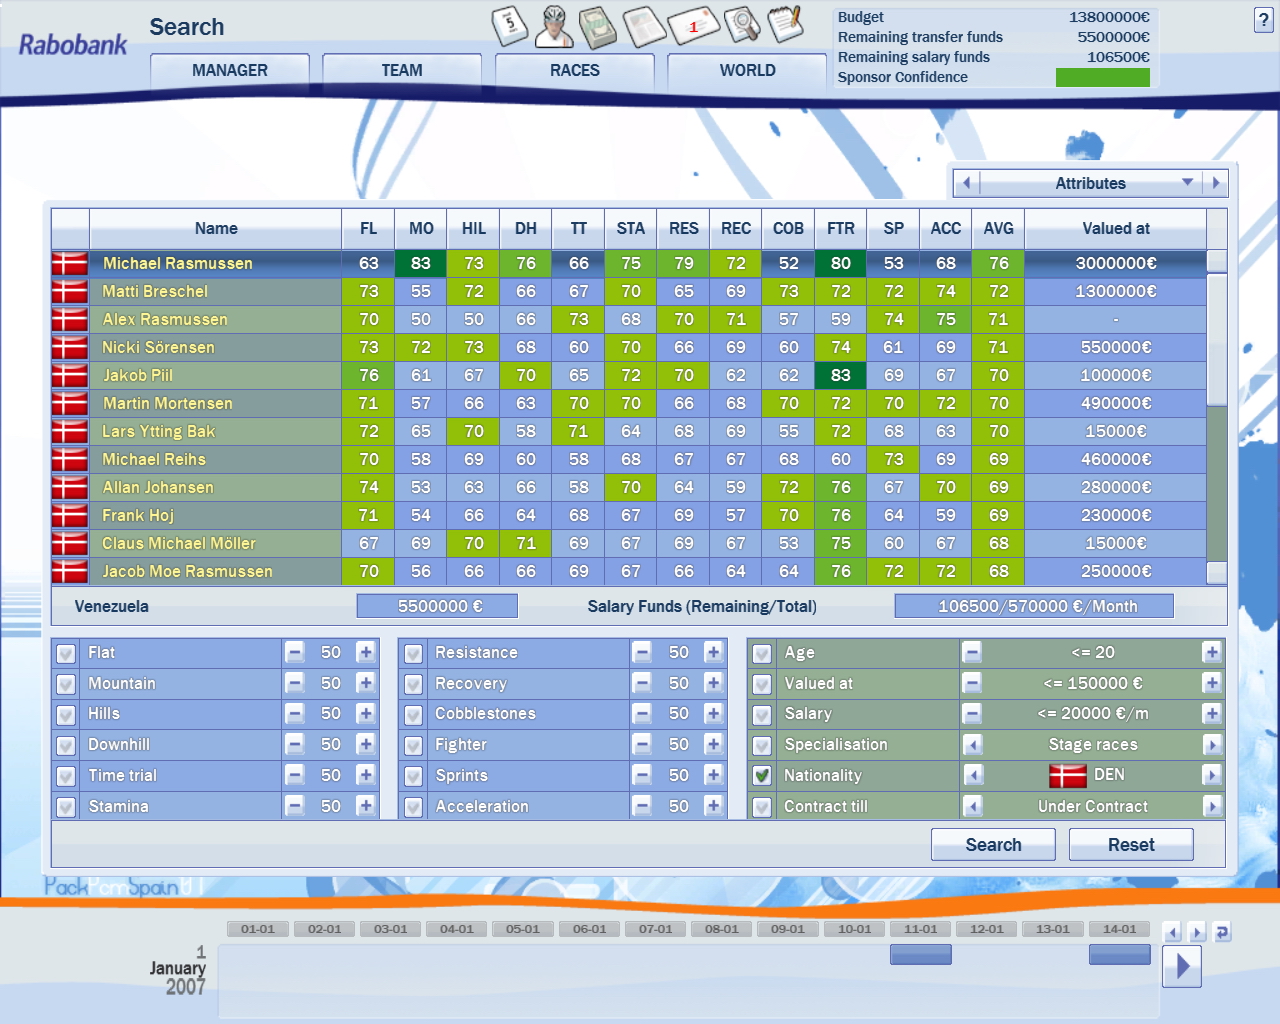The width and height of the screenshot is (1280, 1024).
Task: Open the newspaper icon
Action: pyautogui.click(x=644, y=26)
